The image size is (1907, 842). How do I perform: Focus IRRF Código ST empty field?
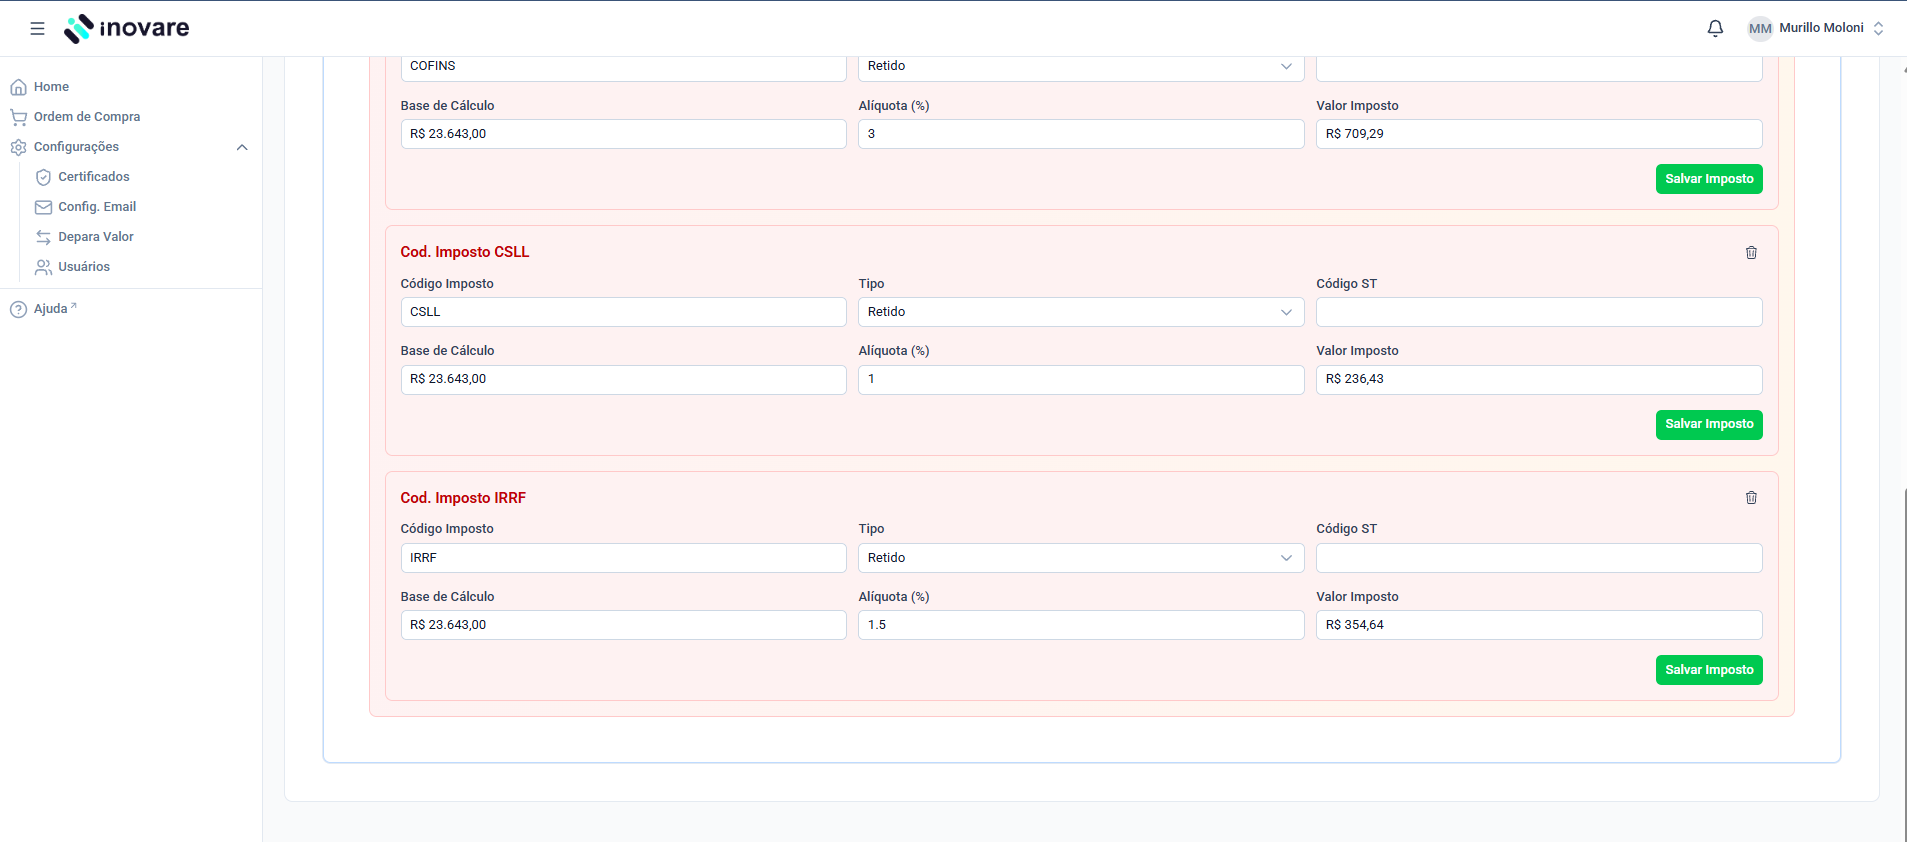(1539, 558)
